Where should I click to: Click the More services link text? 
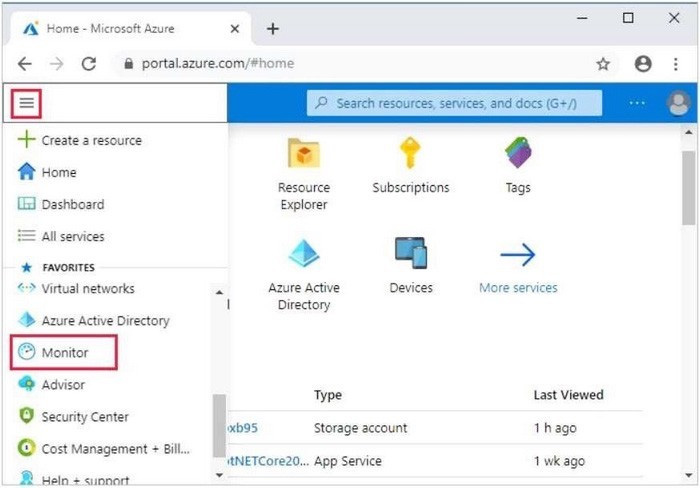(518, 288)
